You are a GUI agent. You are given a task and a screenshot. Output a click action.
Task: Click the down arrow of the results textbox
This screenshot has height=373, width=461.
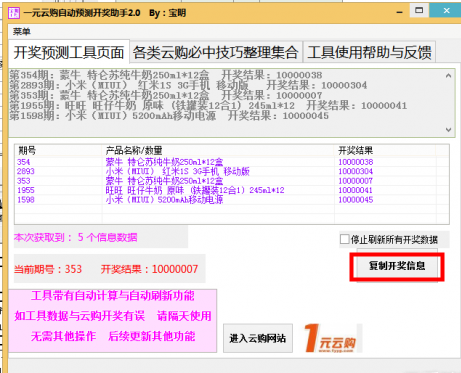click(x=448, y=130)
